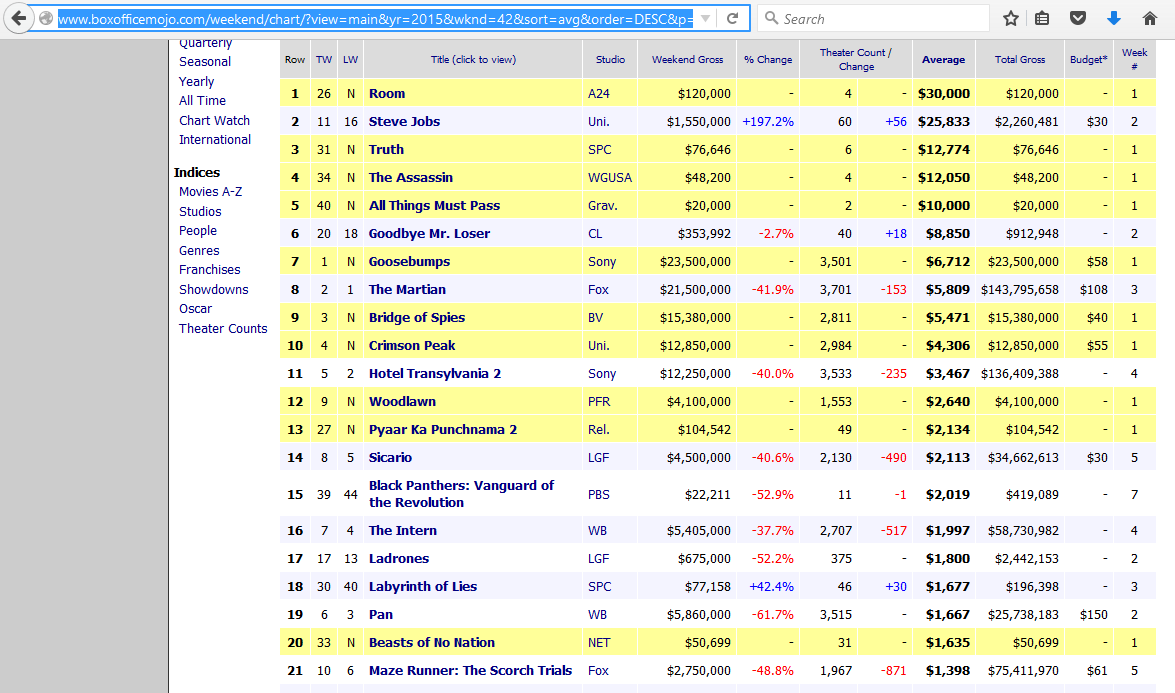
Task: Open Movies A-Z index link
Action: click(210, 192)
